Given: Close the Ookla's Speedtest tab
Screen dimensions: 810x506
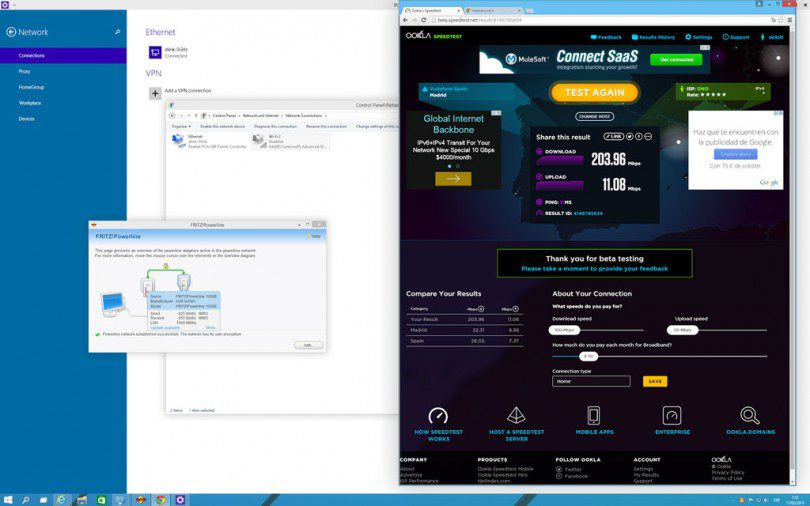Looking at the screenshot, I should pyautogui.click(x=458, y=10).
